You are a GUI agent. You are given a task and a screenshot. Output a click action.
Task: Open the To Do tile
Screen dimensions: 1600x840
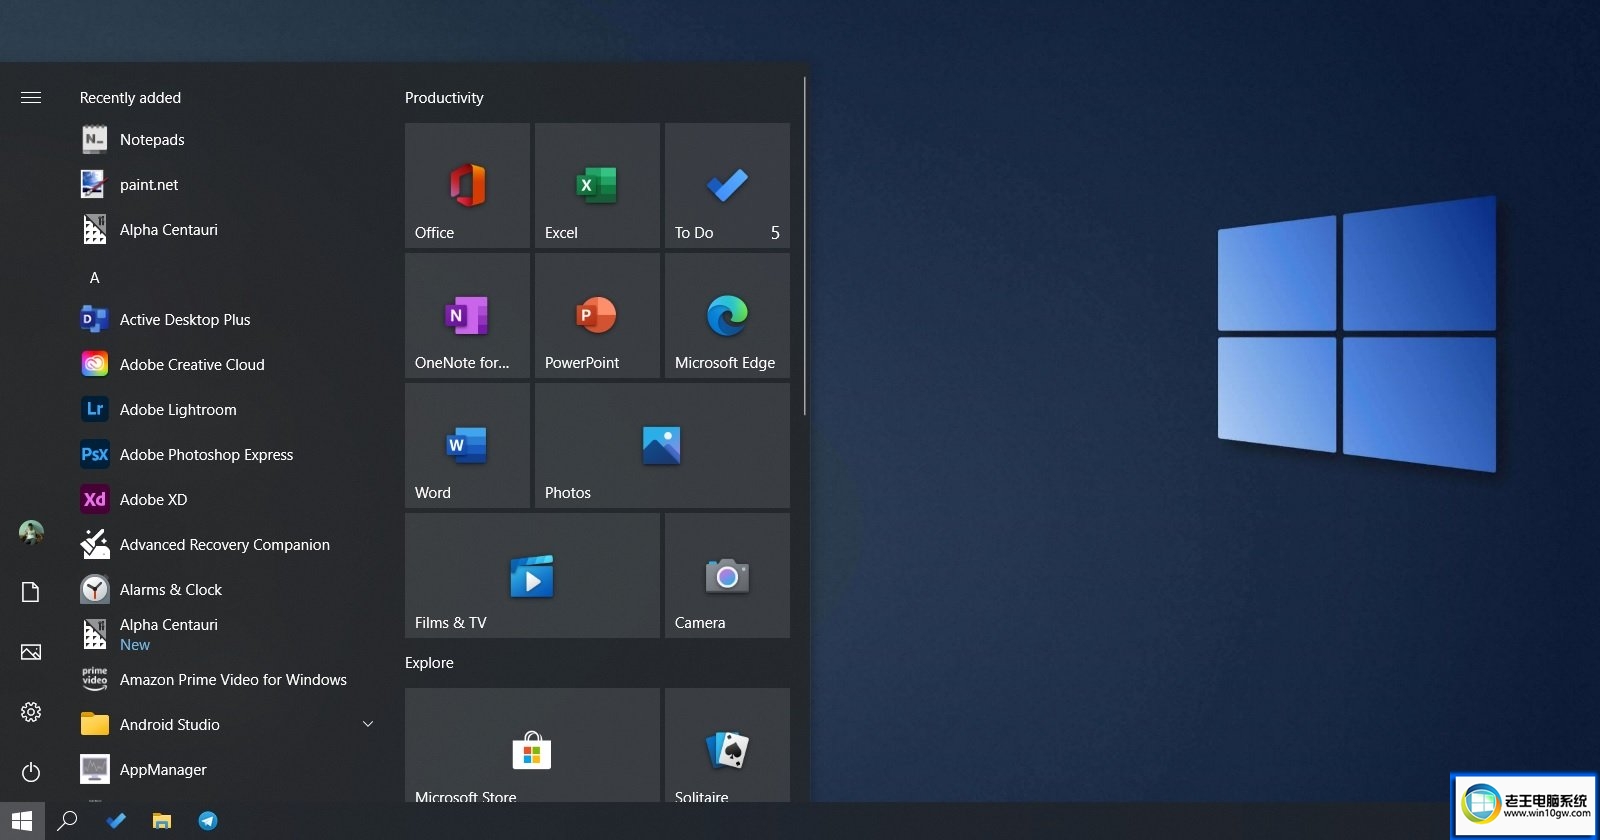[x=727, y=185]
